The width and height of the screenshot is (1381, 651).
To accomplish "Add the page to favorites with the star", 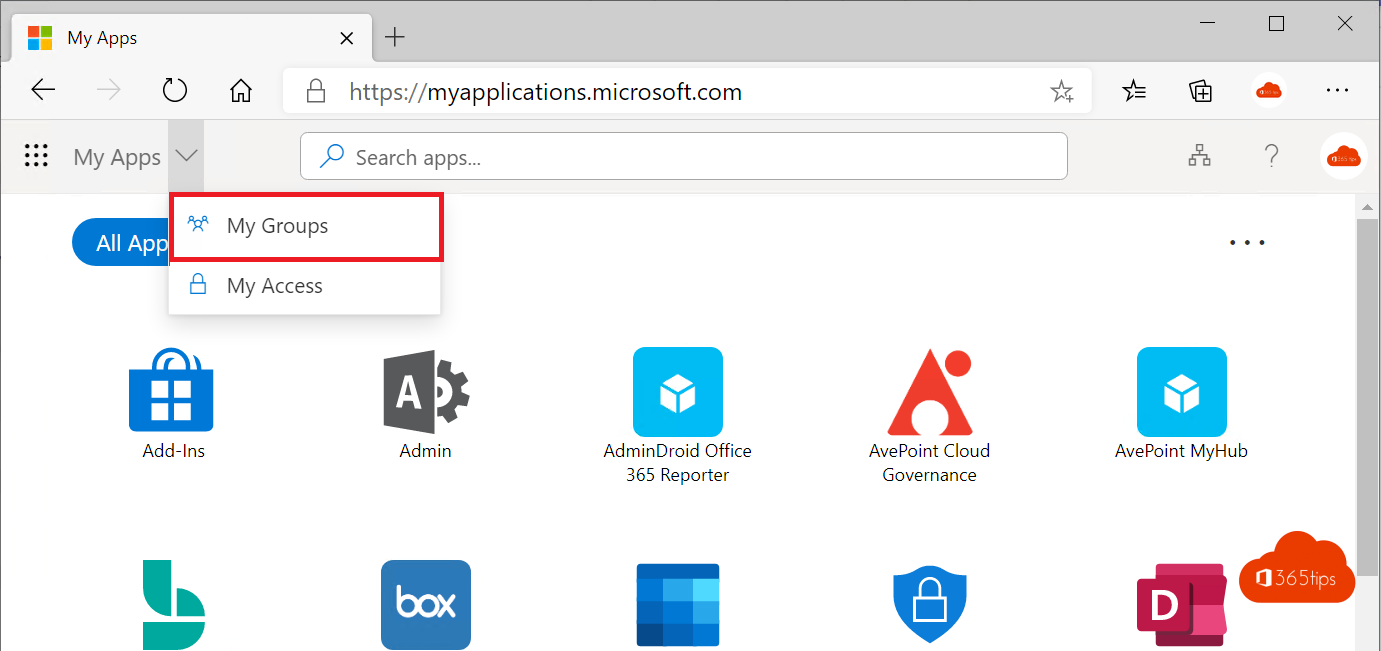I will pos(1062,90).
